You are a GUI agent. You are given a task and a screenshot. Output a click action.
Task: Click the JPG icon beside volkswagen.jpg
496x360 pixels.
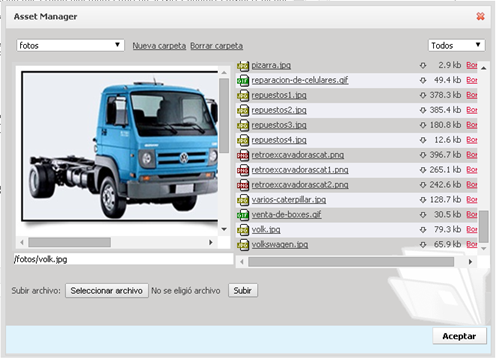pos(243,245)
